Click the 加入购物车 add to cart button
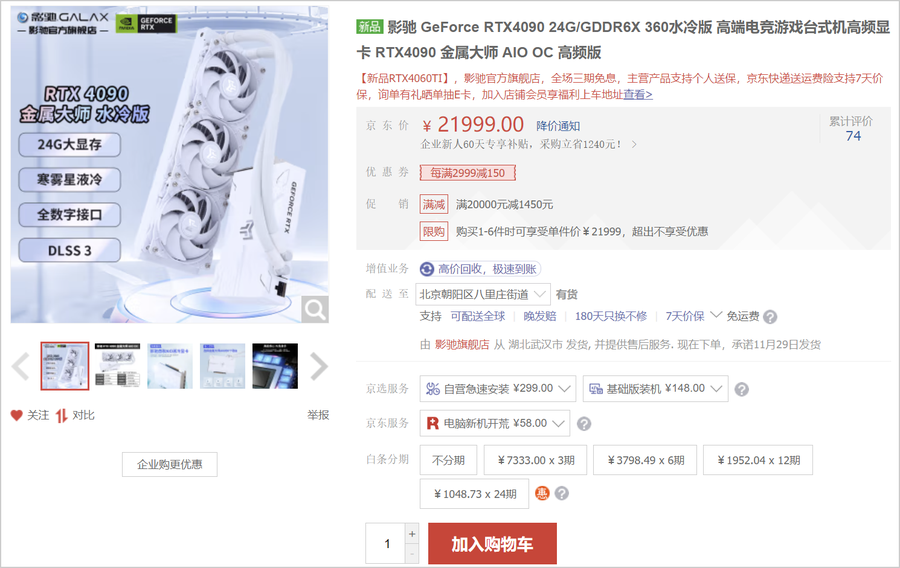This screenshot has height=568, width=900. 492,543
